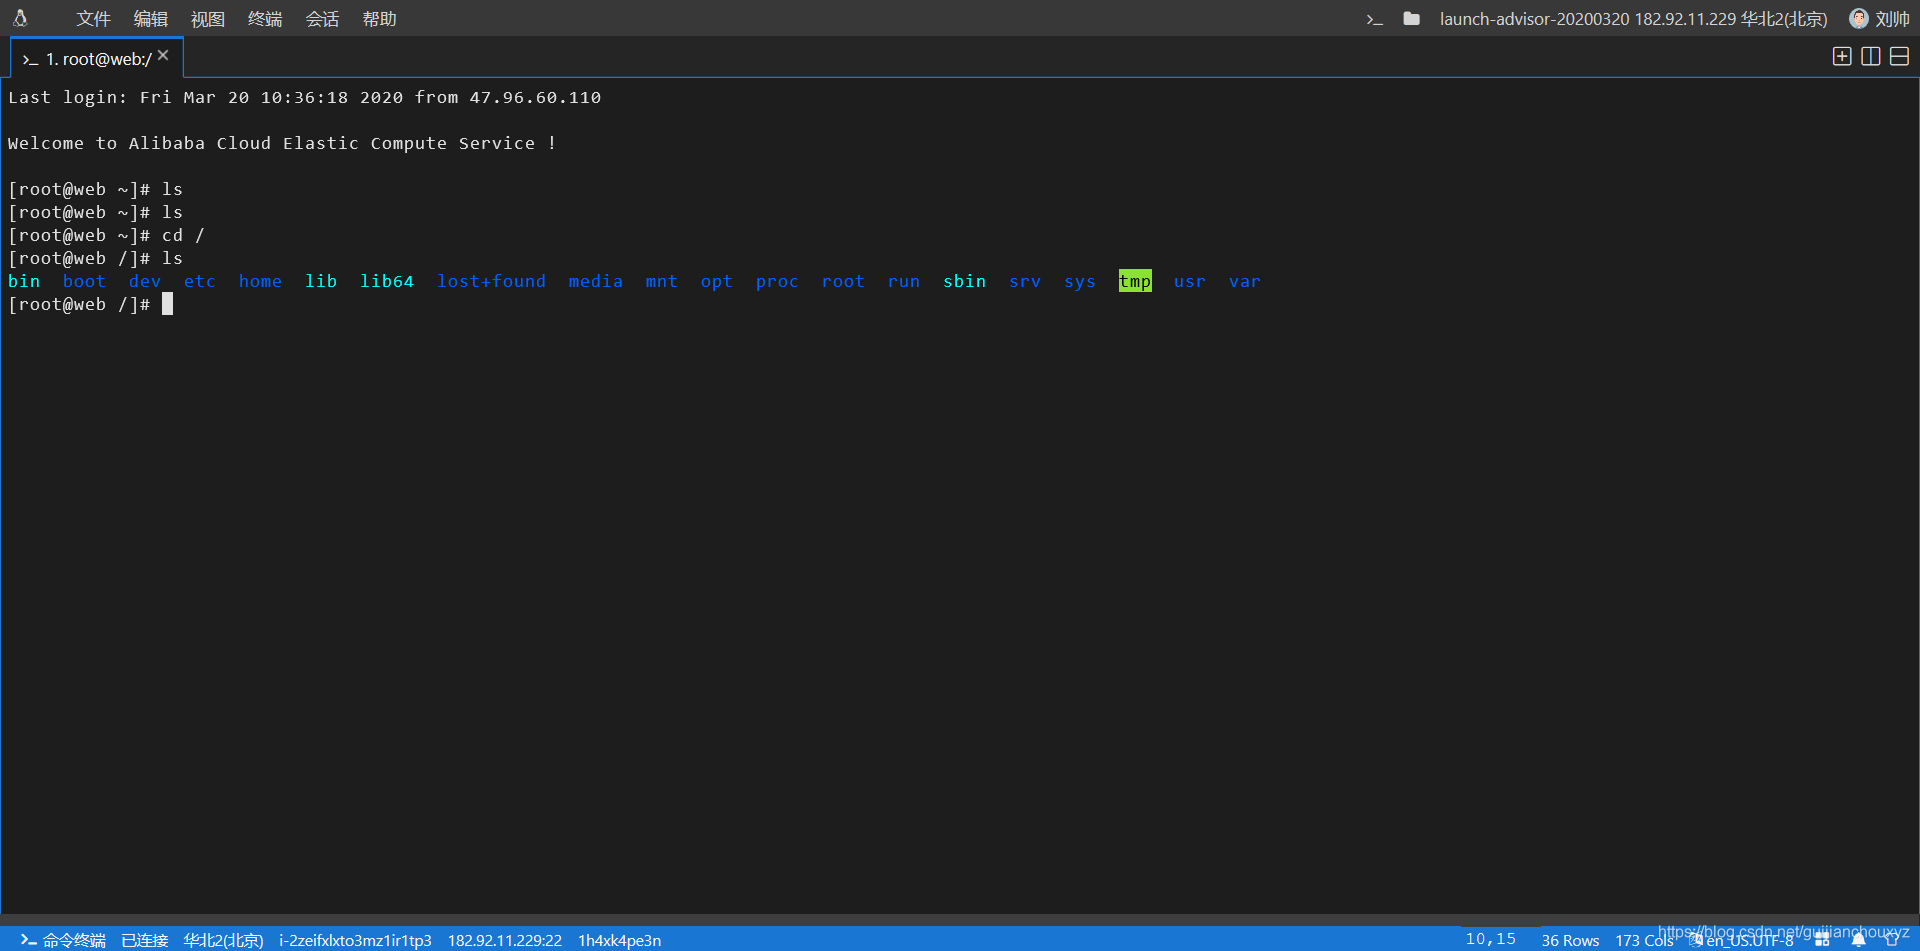1920x951 pixels.
Task: Click the Last login line in terminal
Action: point(305,97)
